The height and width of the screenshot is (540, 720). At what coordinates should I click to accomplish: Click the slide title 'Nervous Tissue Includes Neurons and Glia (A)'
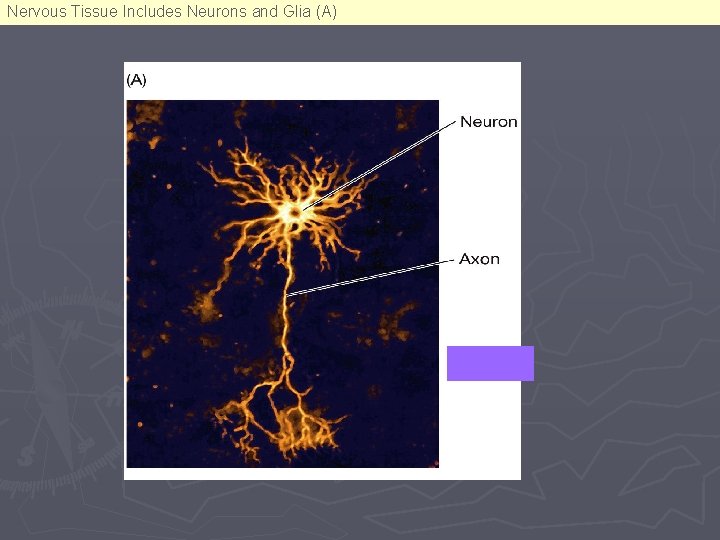click(172, 11)
